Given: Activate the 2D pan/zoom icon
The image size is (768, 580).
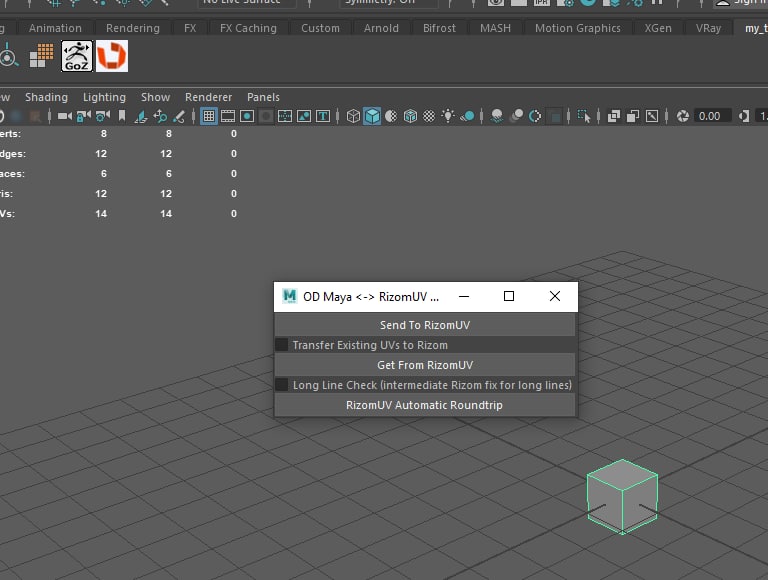Looking at the screenshot, I should [160, 116].
